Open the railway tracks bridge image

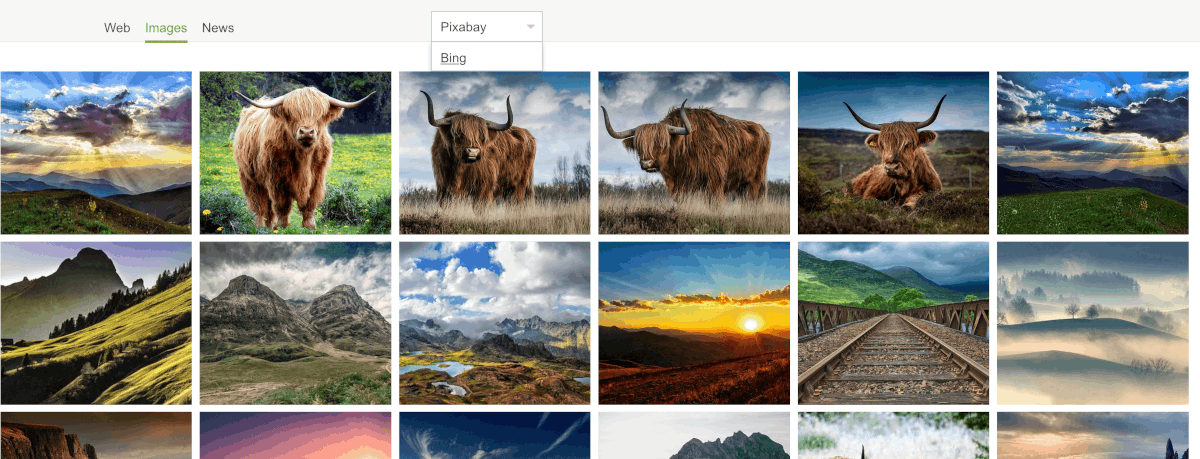tap(893, 323)
